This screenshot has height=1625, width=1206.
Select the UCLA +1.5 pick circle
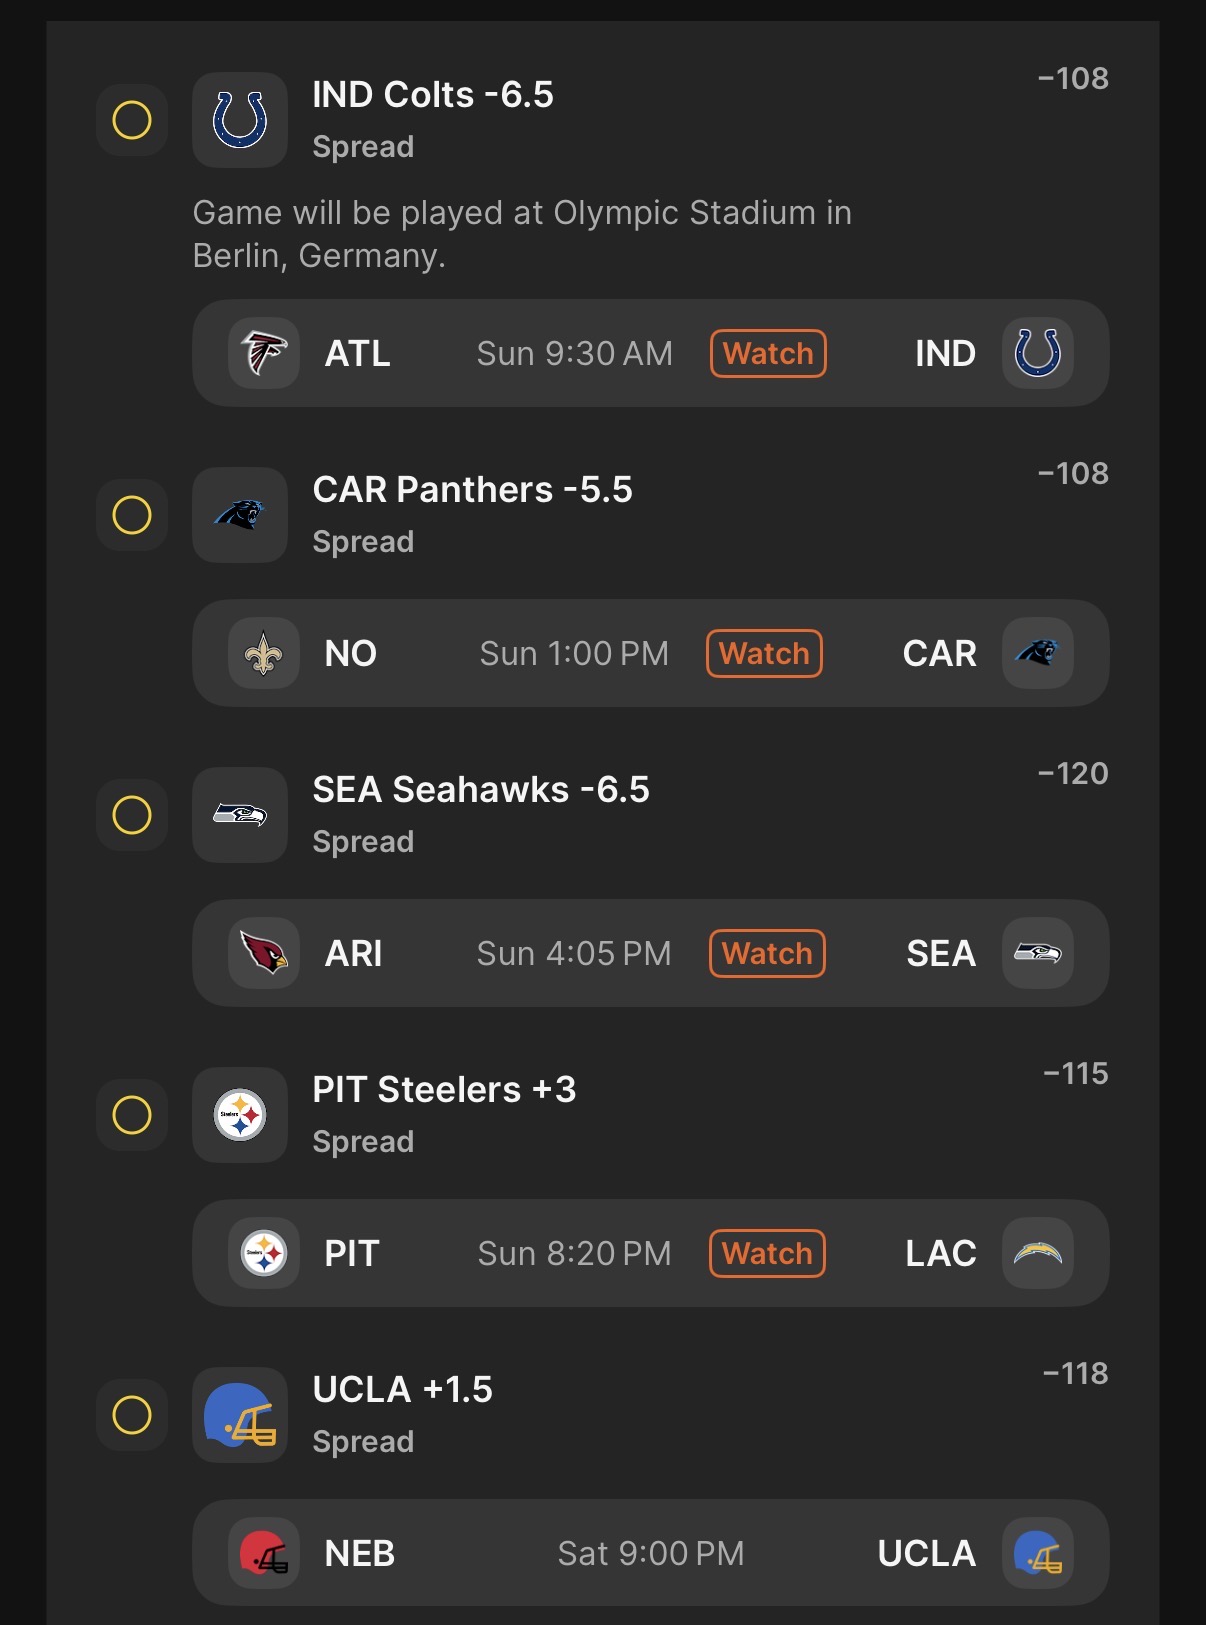pyautogui.click(x=132, y=1415)
